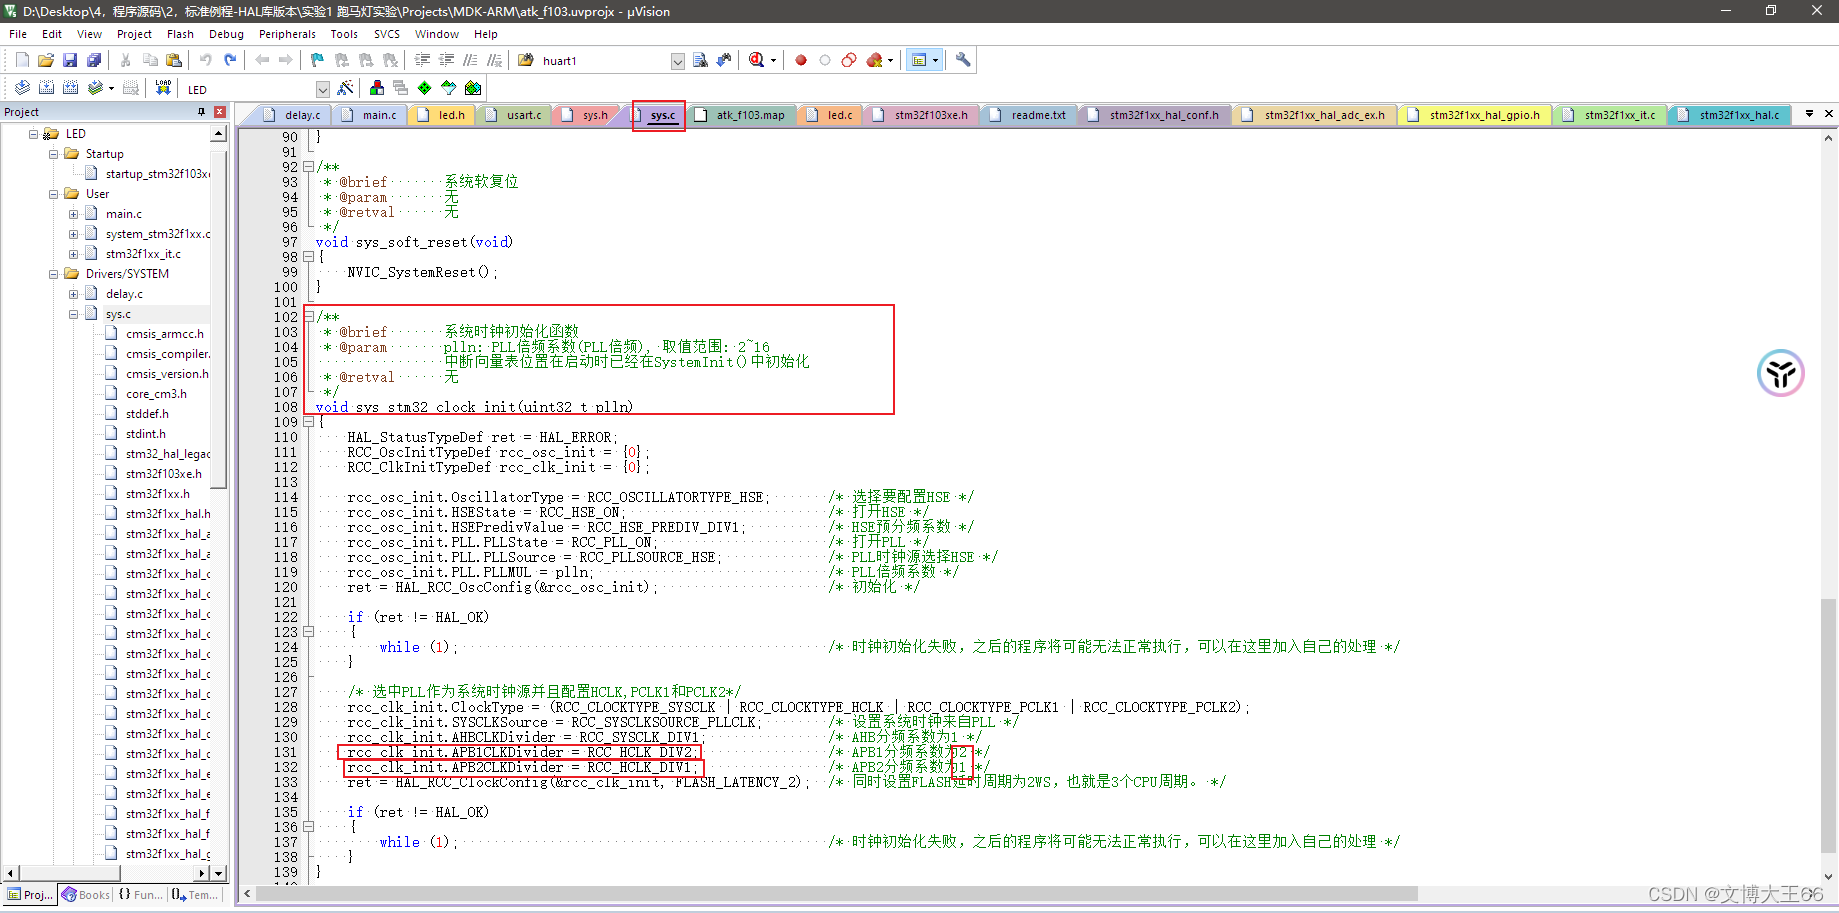Click the Batch build icon
Viewport: 1839px width, 913px height.
[95, 88]
